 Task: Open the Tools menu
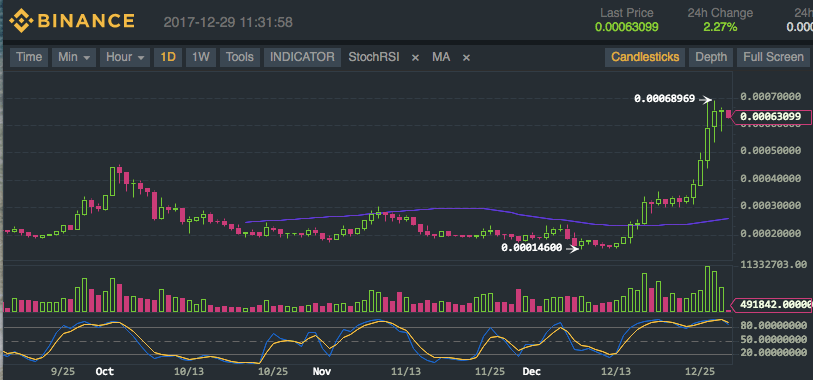pyautogui.click(x=240, y=57)
